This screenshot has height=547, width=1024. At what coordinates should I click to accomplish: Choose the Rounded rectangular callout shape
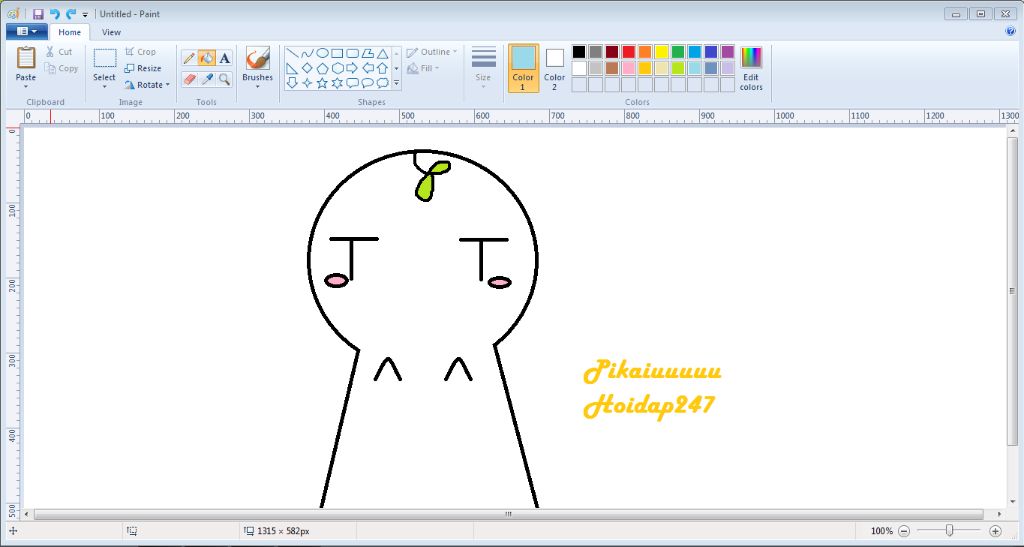[x=353, y=83]
